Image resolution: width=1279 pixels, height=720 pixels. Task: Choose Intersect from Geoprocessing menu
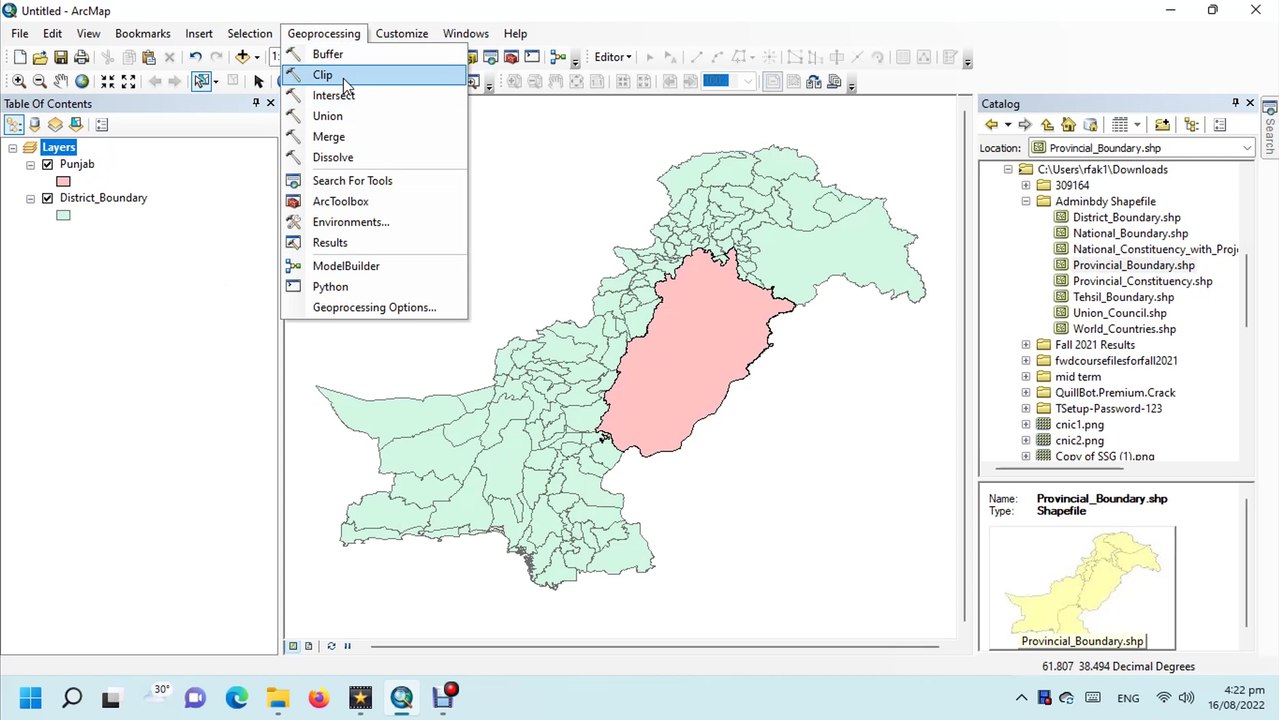pyautogui.click(x=374, y=96)
